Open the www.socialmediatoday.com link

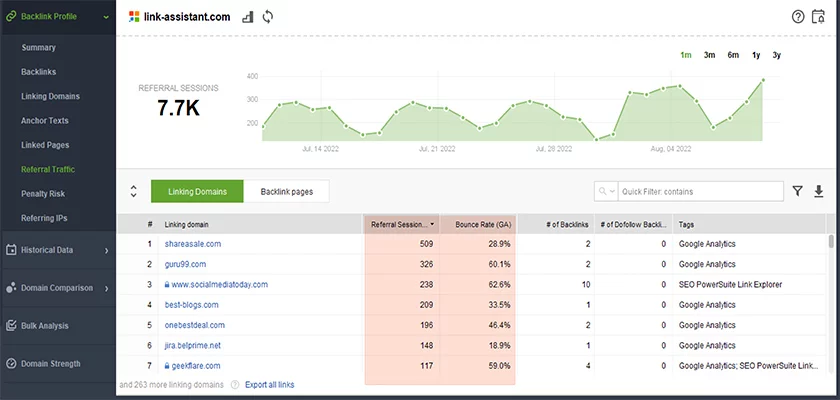(220, 285)
